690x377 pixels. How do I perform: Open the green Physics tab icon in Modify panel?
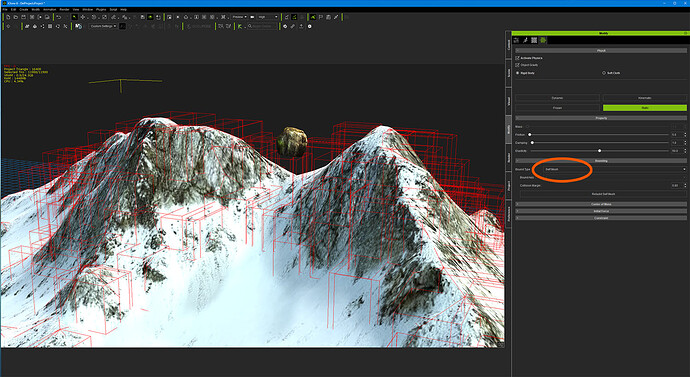(x=543, y=40)
